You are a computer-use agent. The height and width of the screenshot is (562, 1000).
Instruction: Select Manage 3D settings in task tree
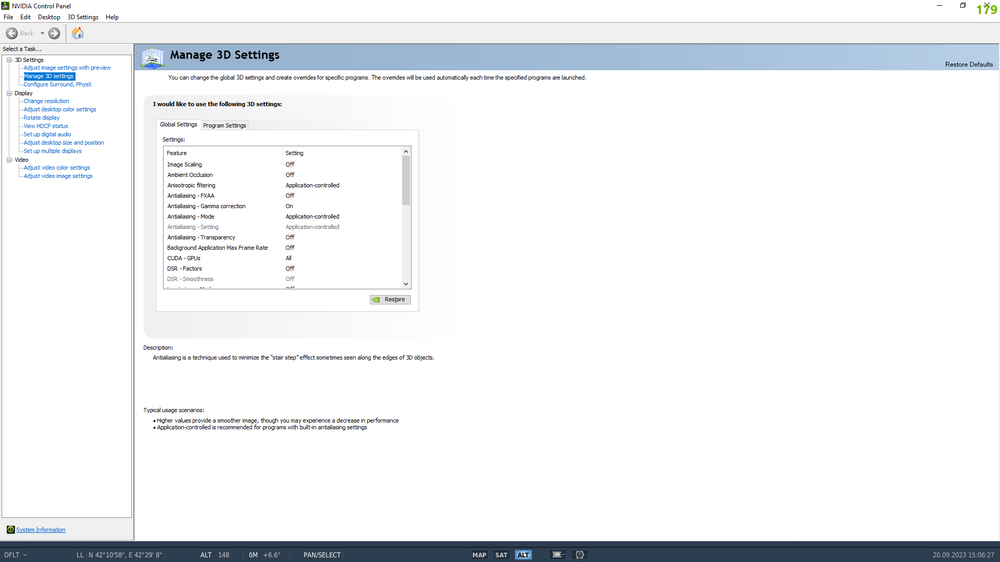48,76
